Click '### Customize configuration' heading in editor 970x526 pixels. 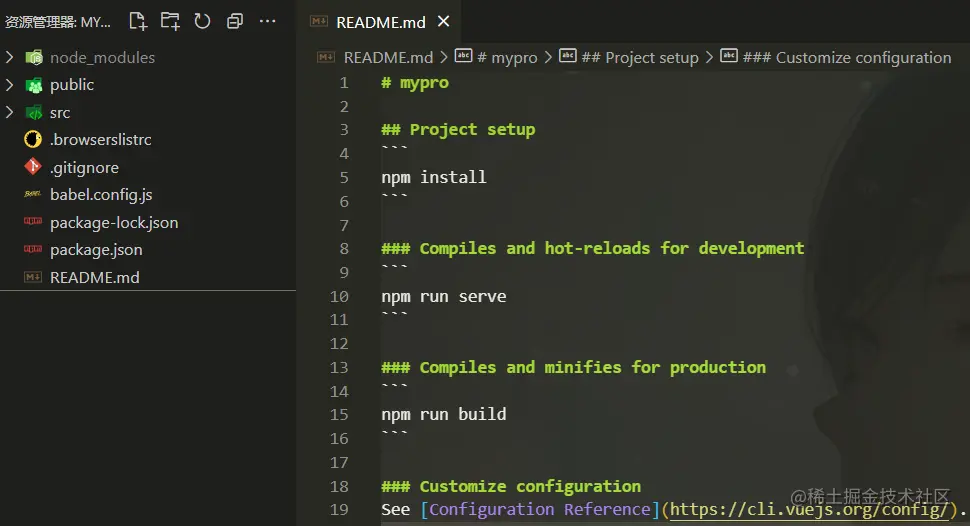point(511,486)
